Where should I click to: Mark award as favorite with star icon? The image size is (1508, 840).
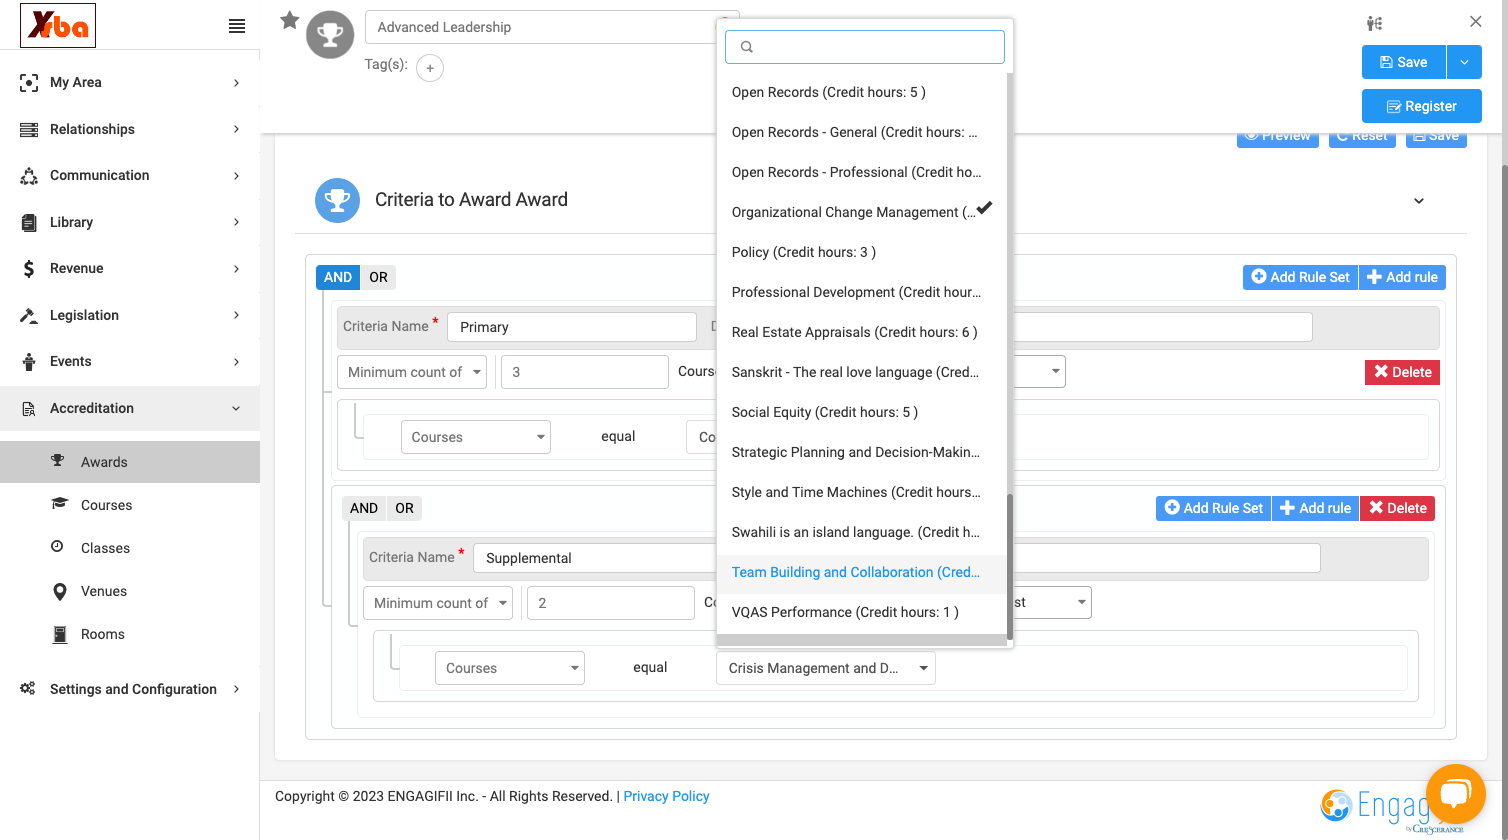(x=290, y=20)
